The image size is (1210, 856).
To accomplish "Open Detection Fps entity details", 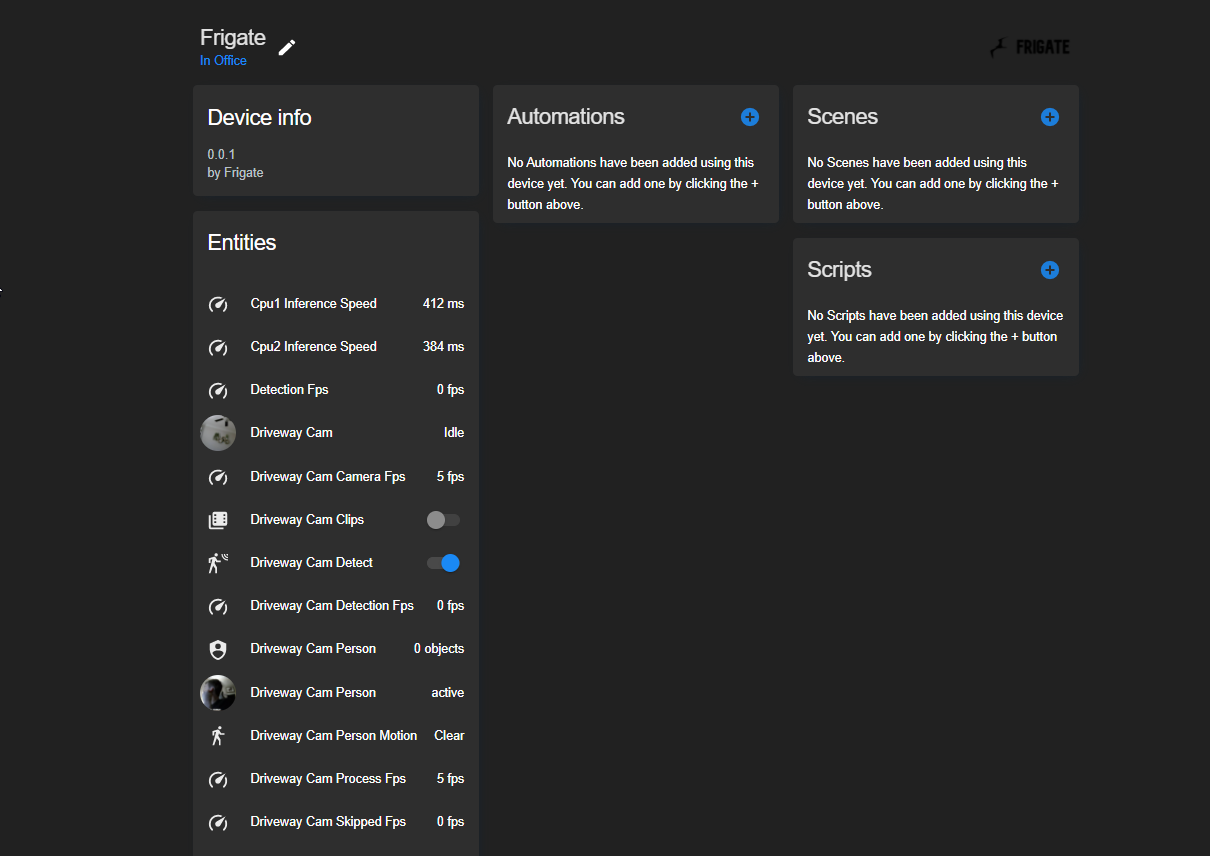I will click(x=289, y=390).
